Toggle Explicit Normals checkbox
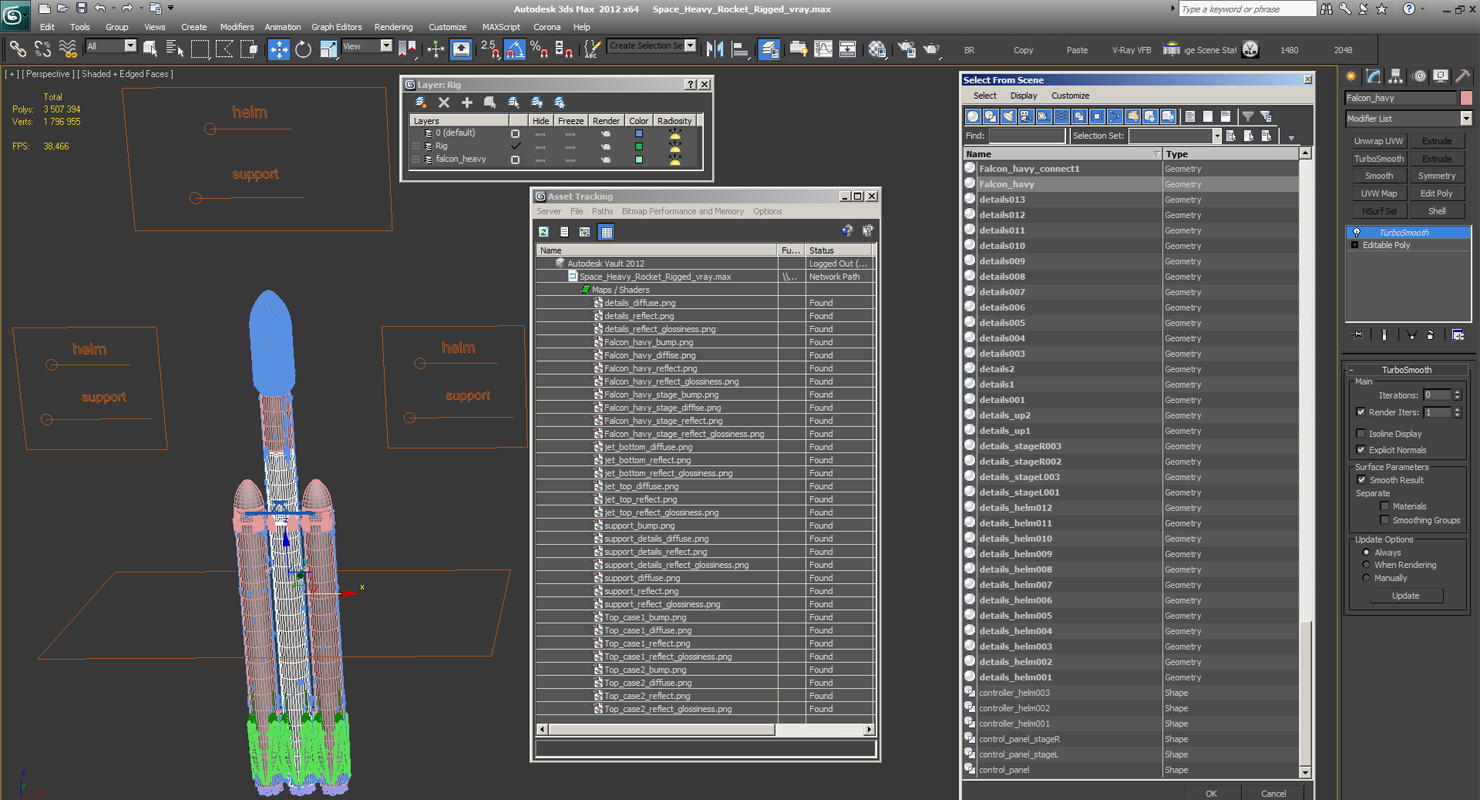This screenshot has height=800, width=1480. (x=1361, y=450)
